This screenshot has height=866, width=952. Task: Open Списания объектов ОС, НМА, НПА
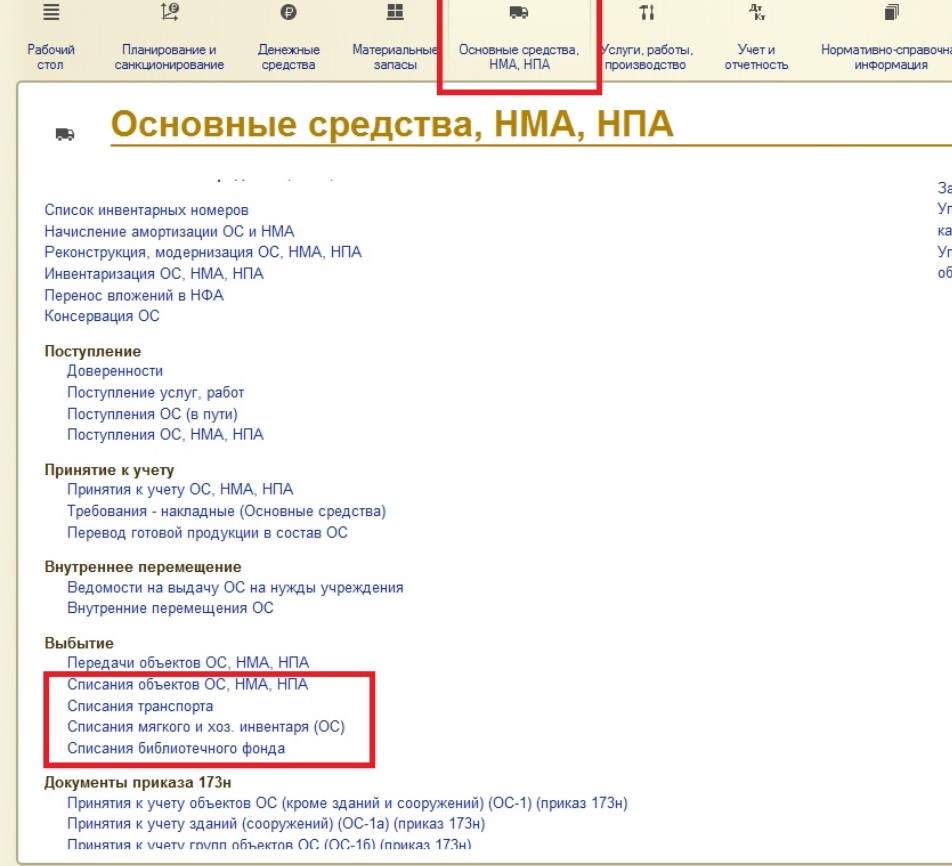coord(188,684)
